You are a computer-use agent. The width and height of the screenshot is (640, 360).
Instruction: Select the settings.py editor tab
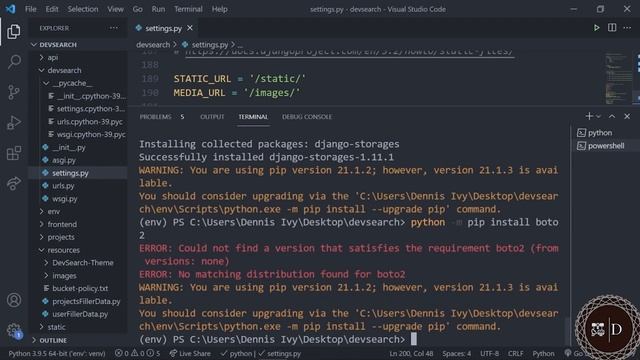click(x=163, y=28)
